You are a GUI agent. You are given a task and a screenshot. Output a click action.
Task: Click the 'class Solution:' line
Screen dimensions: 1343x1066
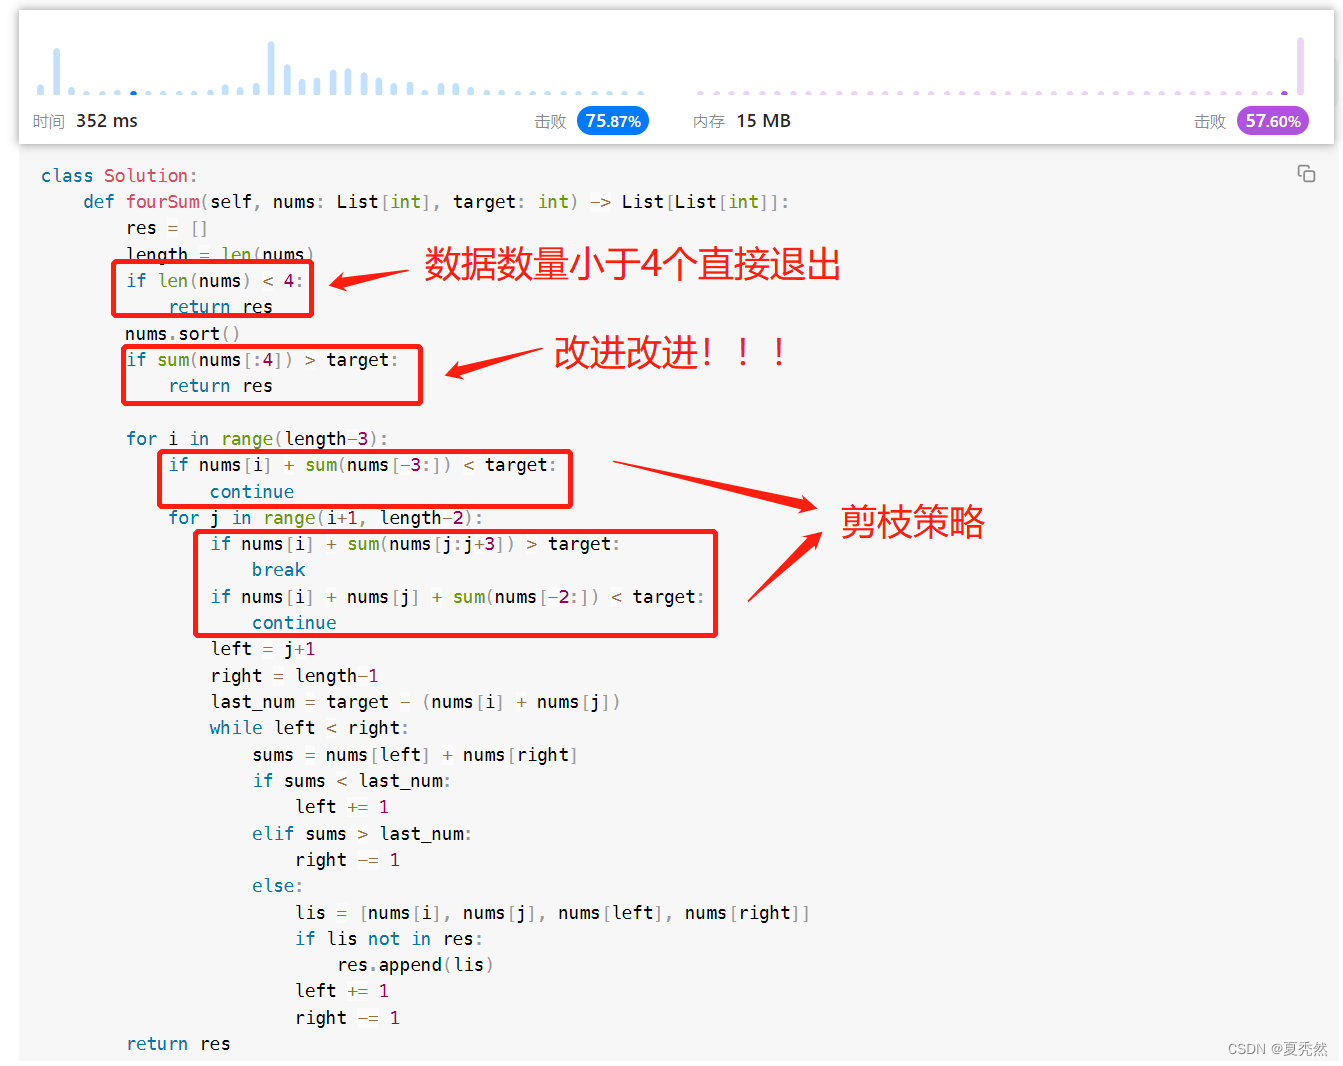(119, 176)
